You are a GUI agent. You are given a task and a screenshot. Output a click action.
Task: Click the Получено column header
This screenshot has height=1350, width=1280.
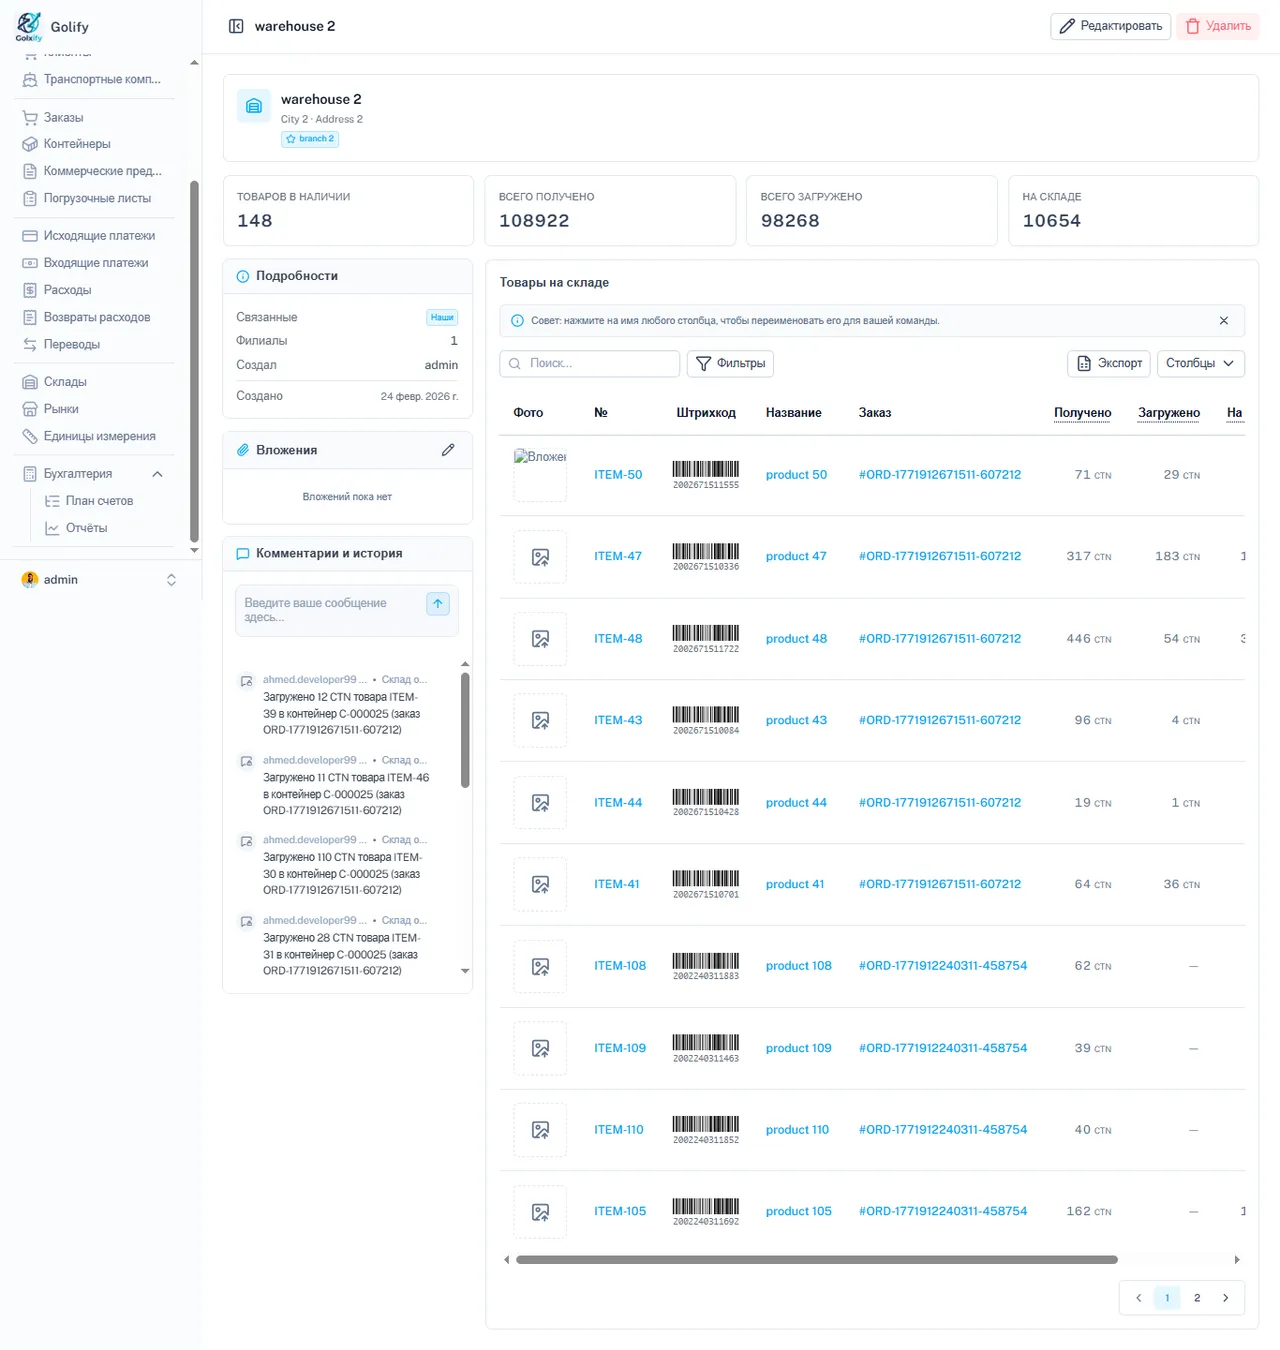coord(1083,413)
